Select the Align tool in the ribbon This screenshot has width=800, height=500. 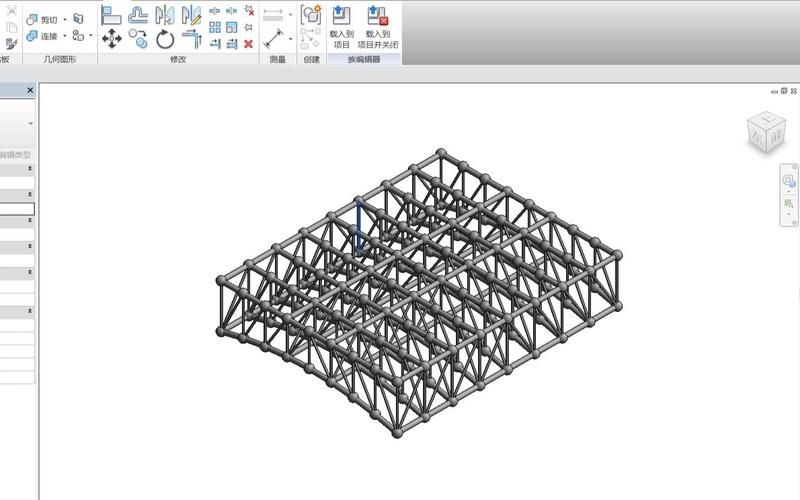click(112, 16)
